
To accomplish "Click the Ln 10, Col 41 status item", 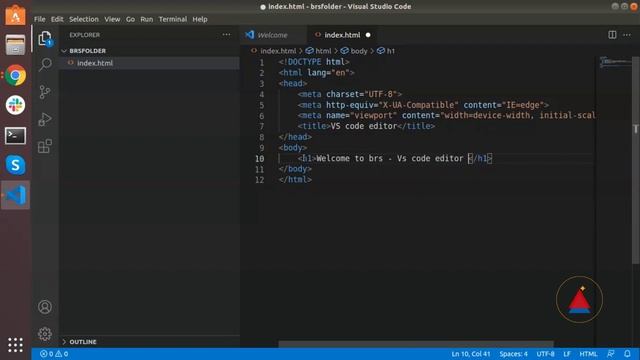I will pyautogui.click(x=471, y=354).
